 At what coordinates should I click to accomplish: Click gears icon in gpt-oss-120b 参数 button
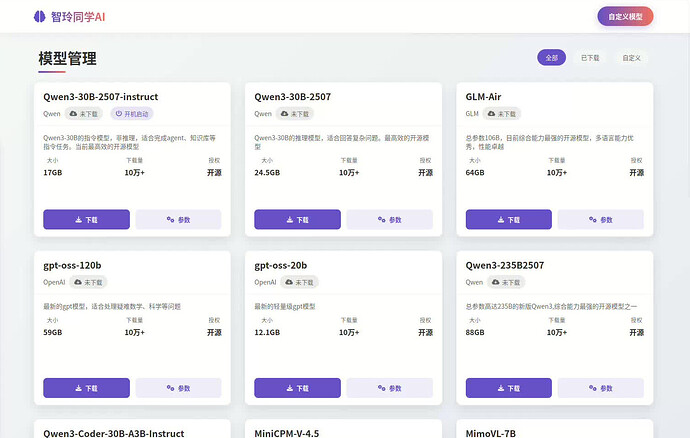click(170, 388)
